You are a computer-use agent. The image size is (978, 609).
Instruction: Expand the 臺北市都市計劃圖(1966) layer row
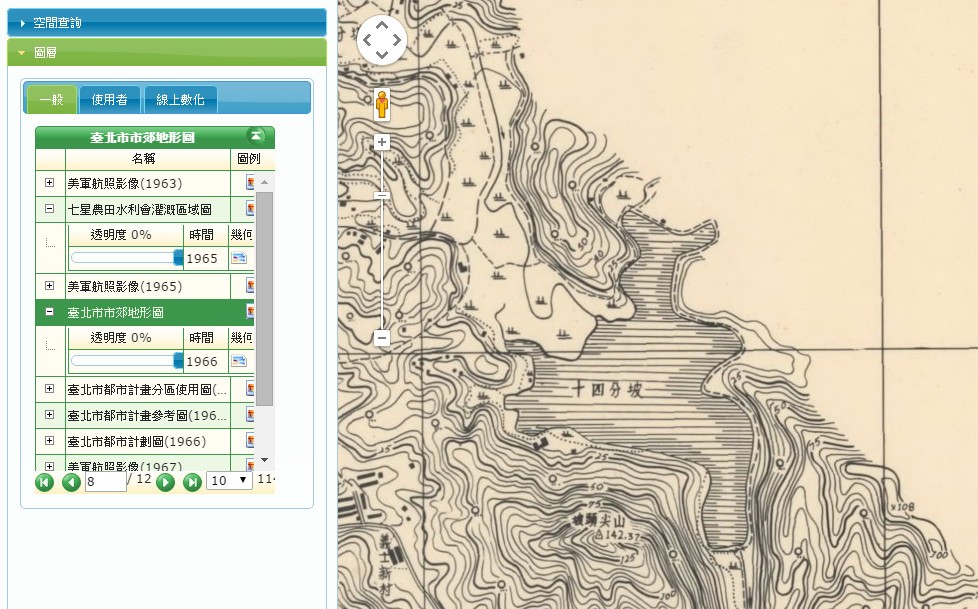coord(50,440)
